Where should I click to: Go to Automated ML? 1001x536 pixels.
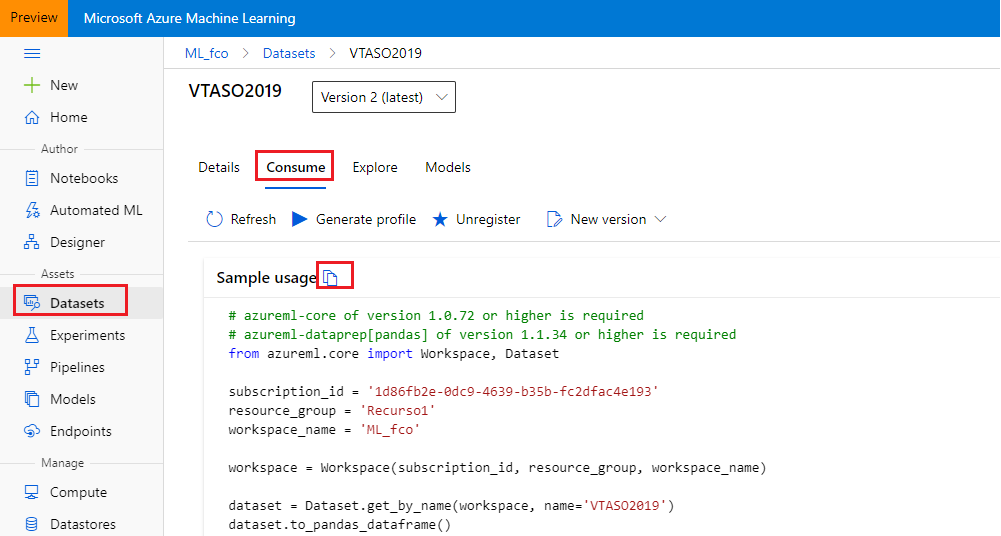coord(96,210)
